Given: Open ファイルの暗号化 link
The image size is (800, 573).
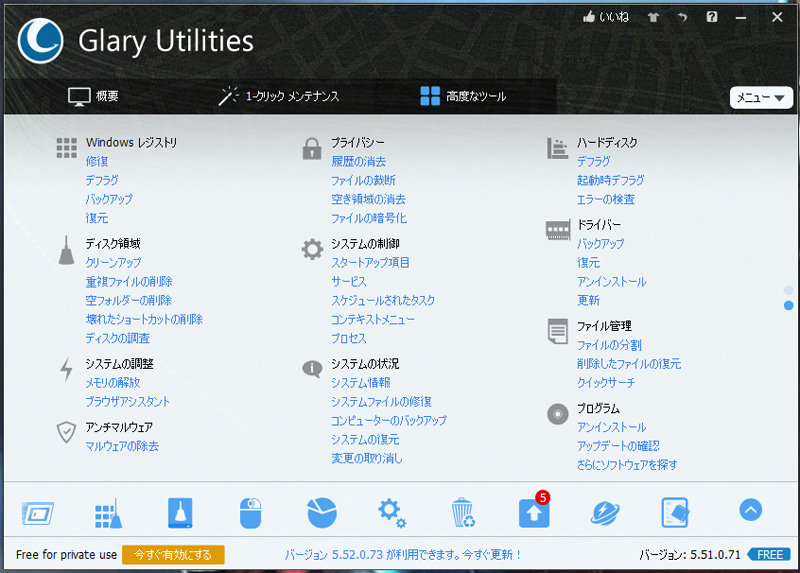Looking at the screenshot, I should point(369,218).
